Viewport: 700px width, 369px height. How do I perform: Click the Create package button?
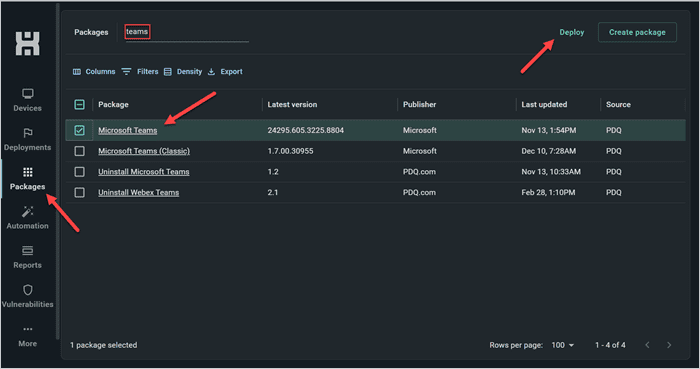pyautogui.click(x=637, y=33)
